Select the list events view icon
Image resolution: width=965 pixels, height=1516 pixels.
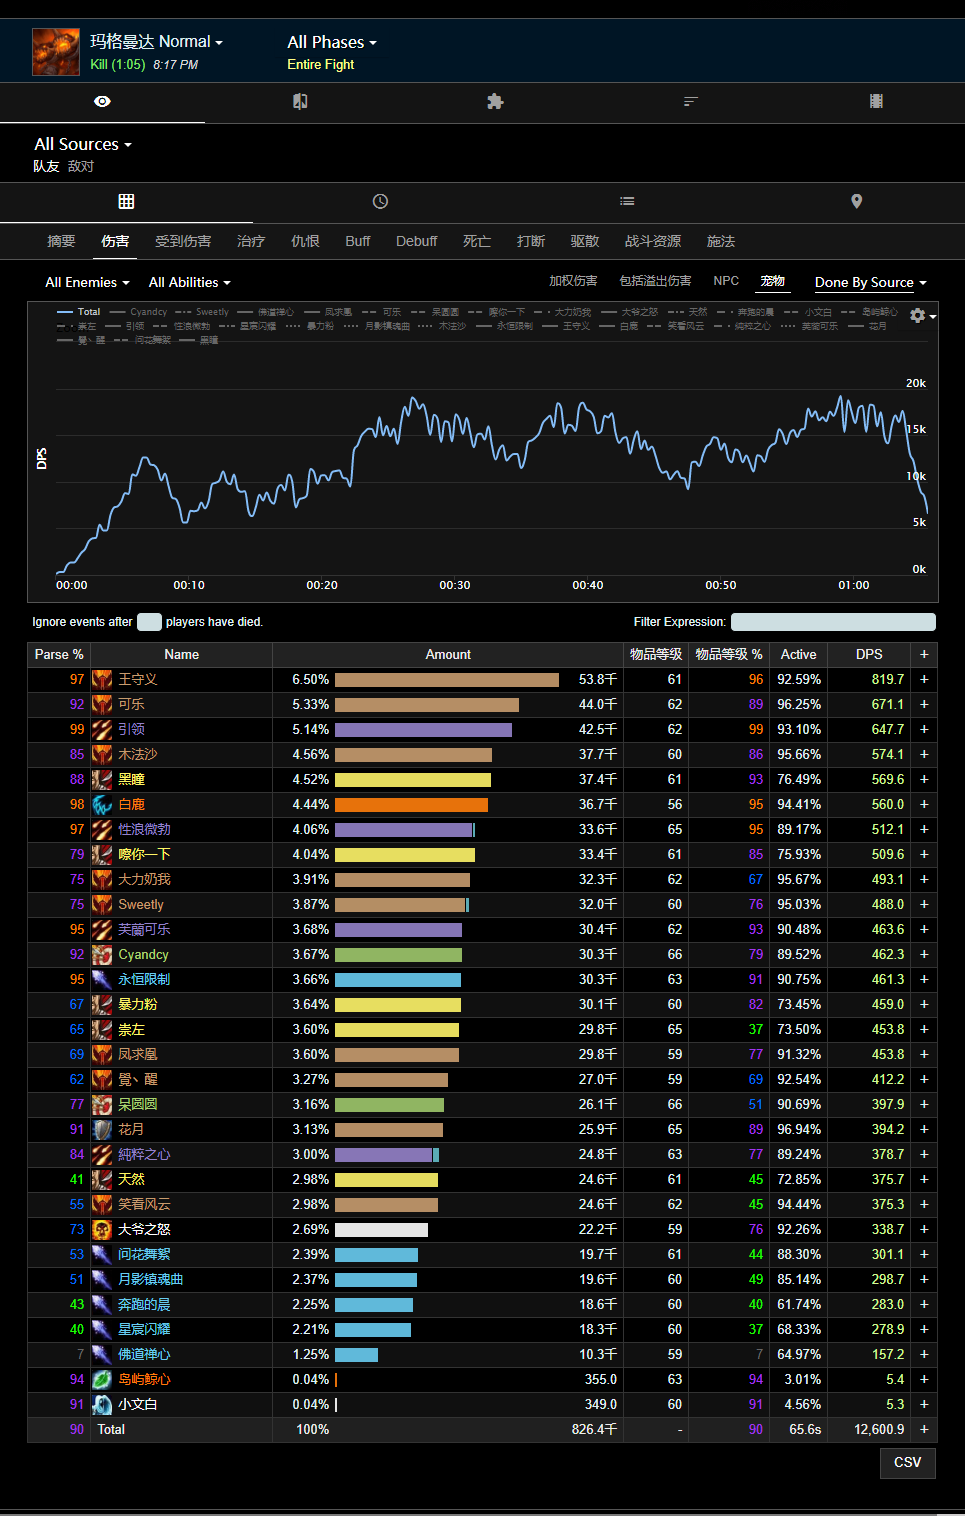point(627,201)
